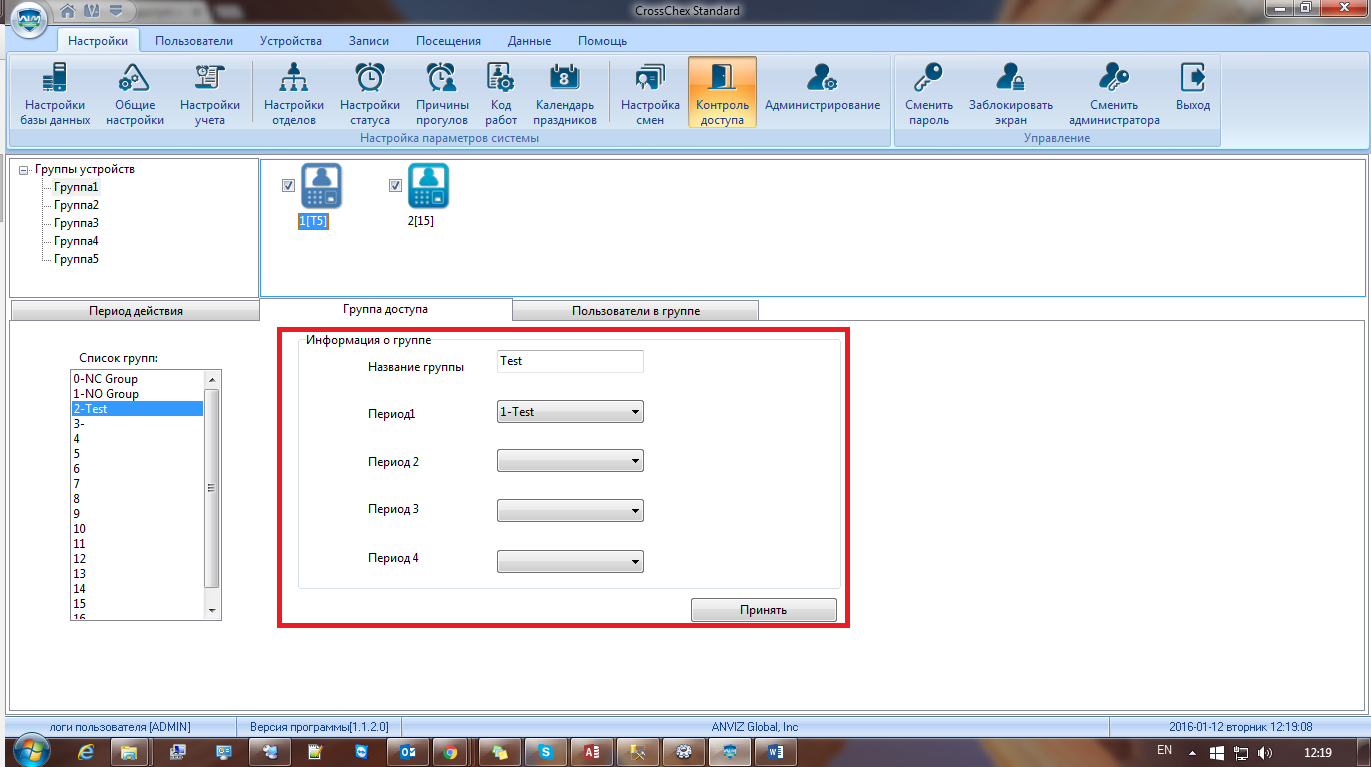The height and width of the screenshot is (767, 1371).
Task: Open Настройки базы данных settings
Action: coord(55,93)
